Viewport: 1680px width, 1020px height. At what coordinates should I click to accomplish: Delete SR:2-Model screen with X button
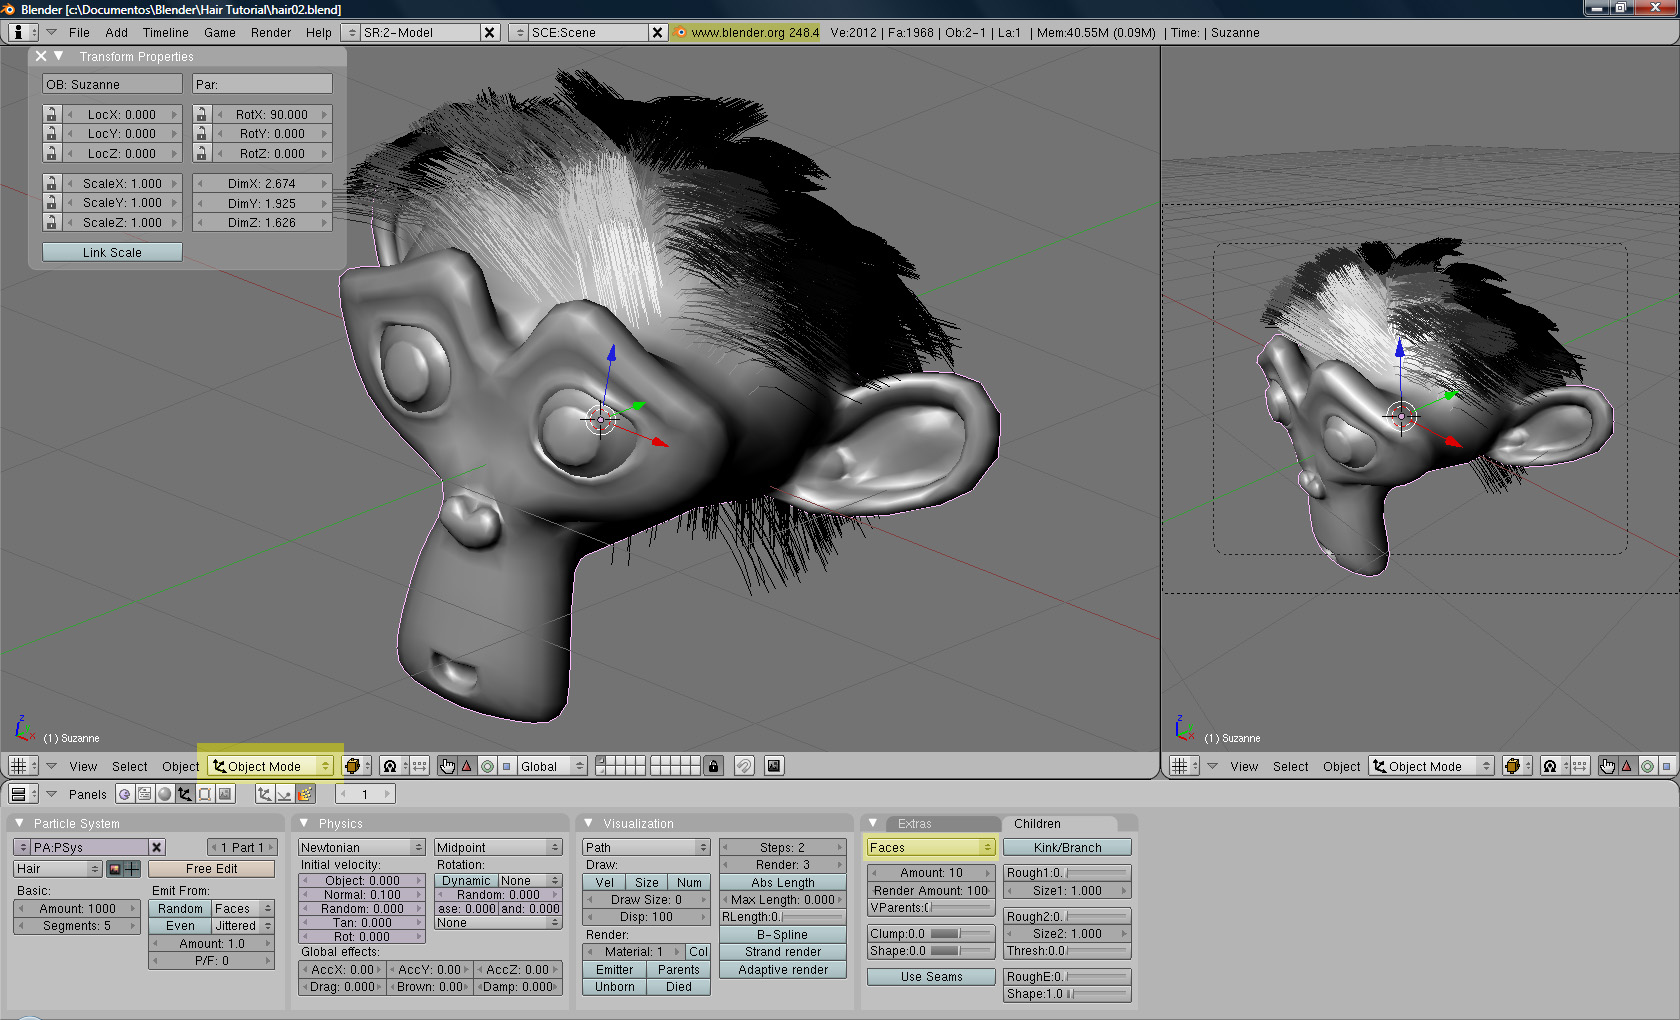pyautogui.click(x=490, y=32)
